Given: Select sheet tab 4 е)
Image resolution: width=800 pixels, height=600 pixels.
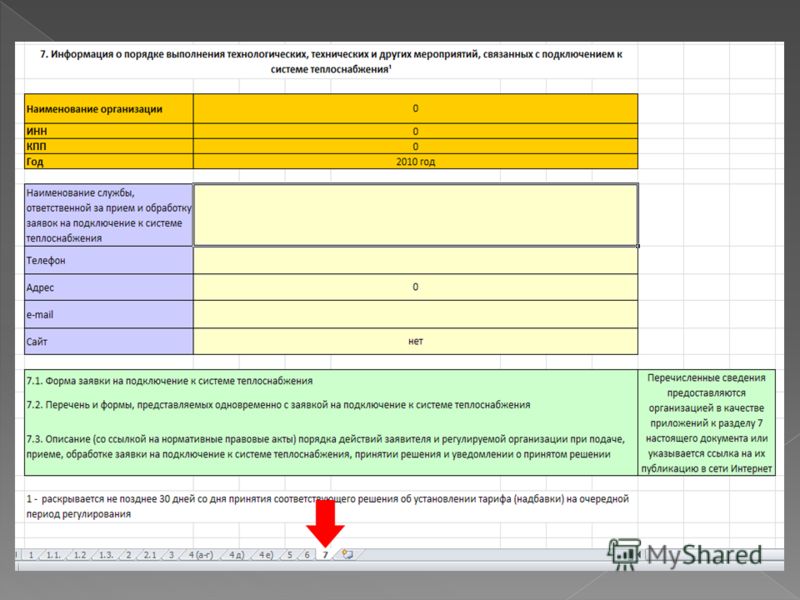Looking at the screenshot, I should click(x=266, y=555).
